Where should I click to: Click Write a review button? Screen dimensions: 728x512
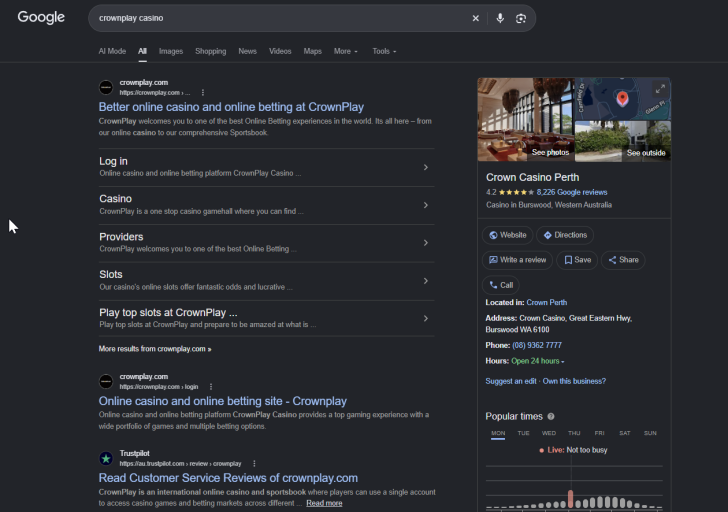[x=518, y=260]
